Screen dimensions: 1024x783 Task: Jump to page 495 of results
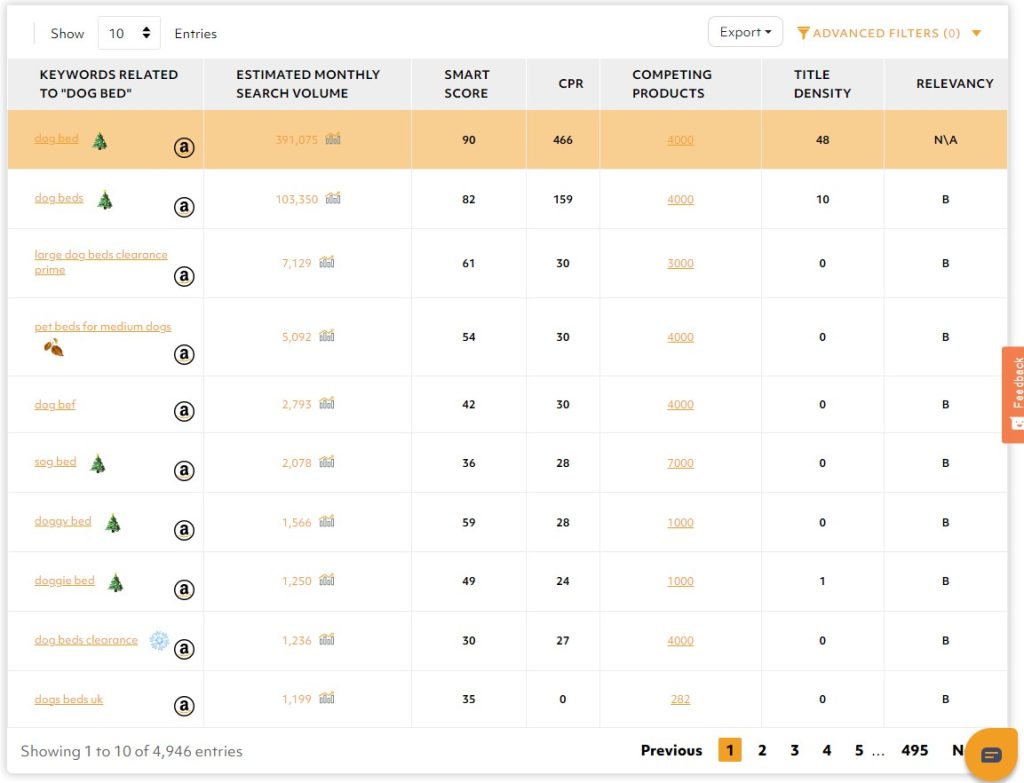(914, 750)
